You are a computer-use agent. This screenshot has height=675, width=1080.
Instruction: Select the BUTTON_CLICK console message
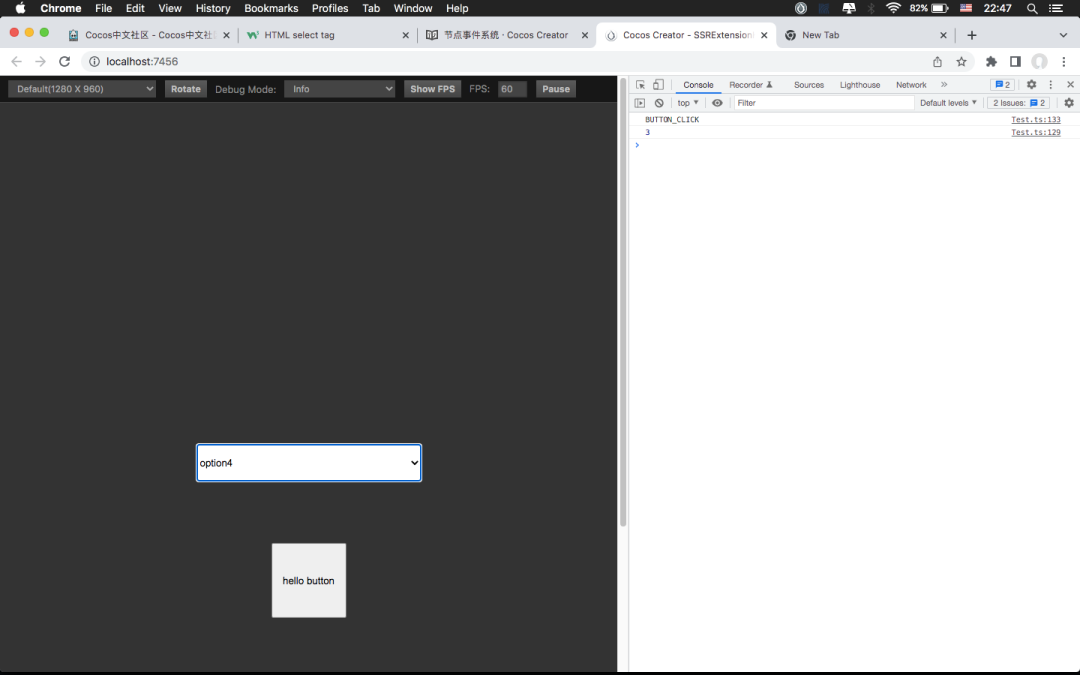[672, 119]
